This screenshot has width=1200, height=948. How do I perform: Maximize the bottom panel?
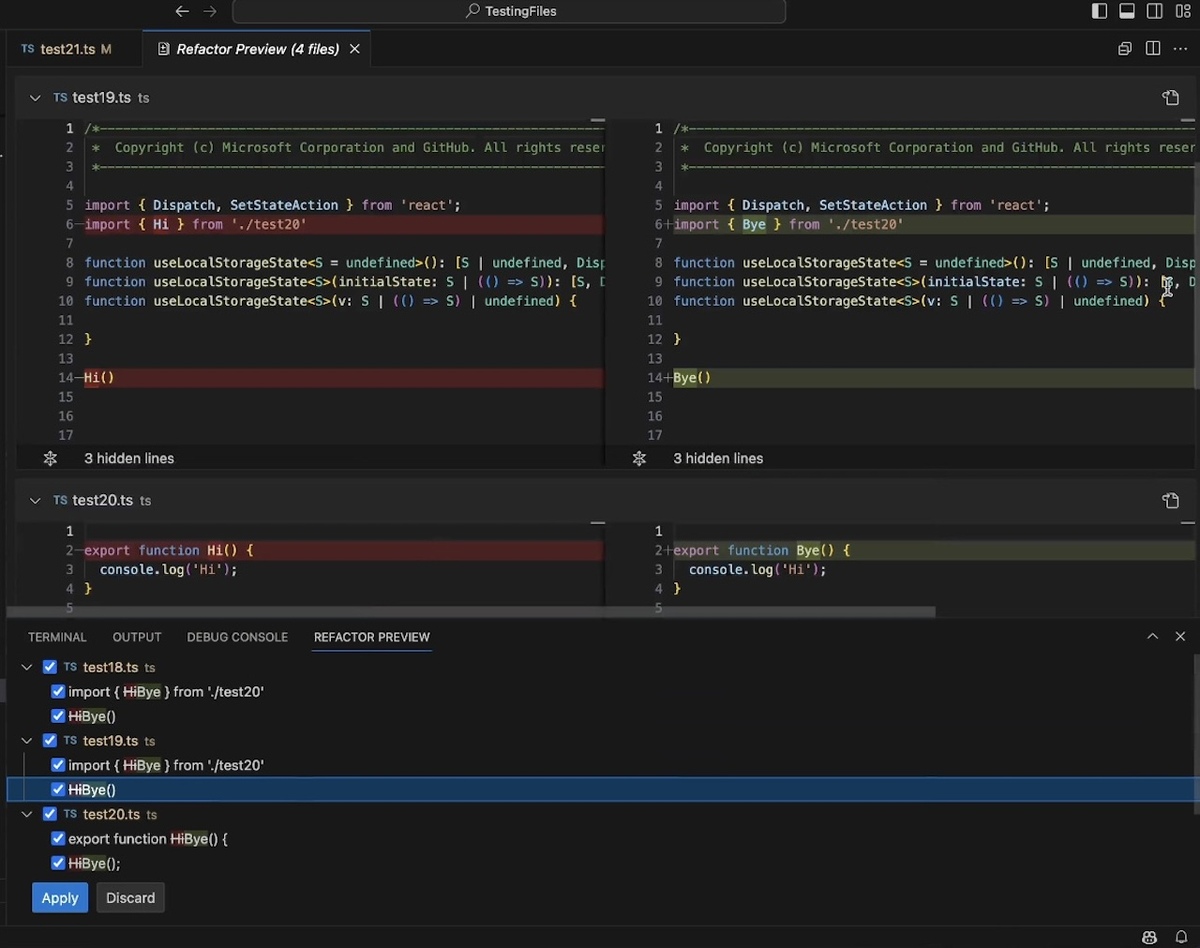(x=1153, y=636)
